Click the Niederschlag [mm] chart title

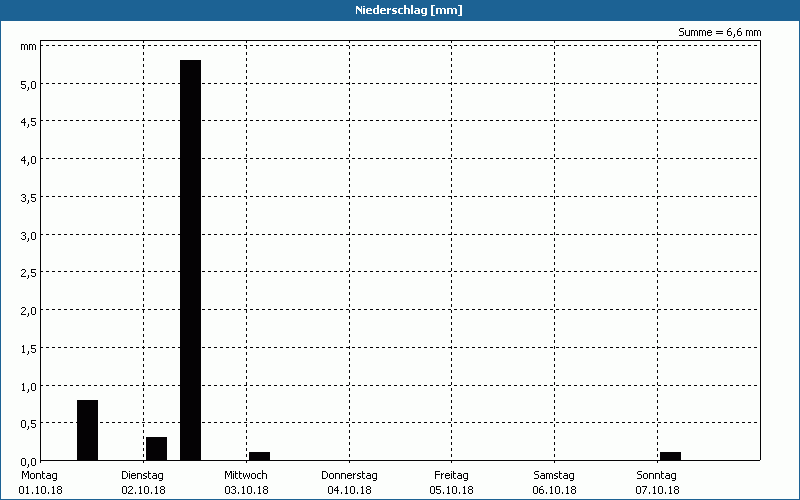pyautogui.click(x=409, y=10)
